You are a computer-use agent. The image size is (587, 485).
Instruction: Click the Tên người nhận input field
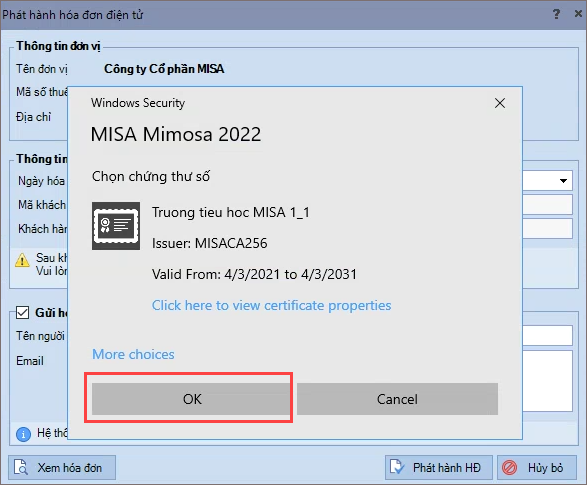coord(547,335)
